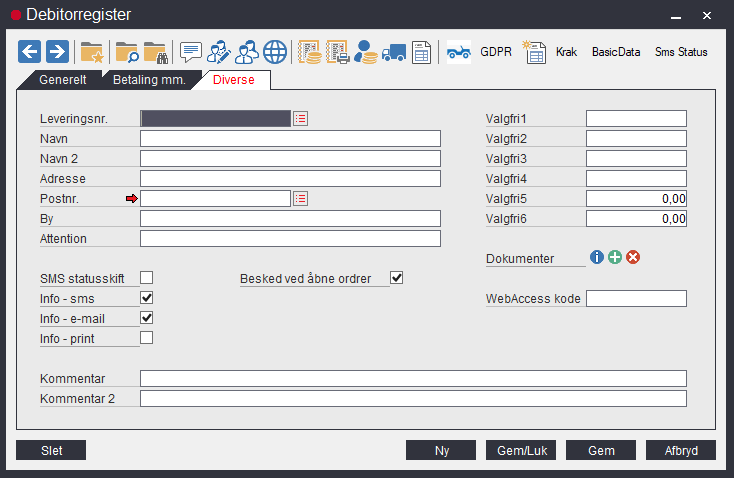Screen dimensions: 734x478
Task: Switch to the Generelt tab
Action: pos(61,78)
